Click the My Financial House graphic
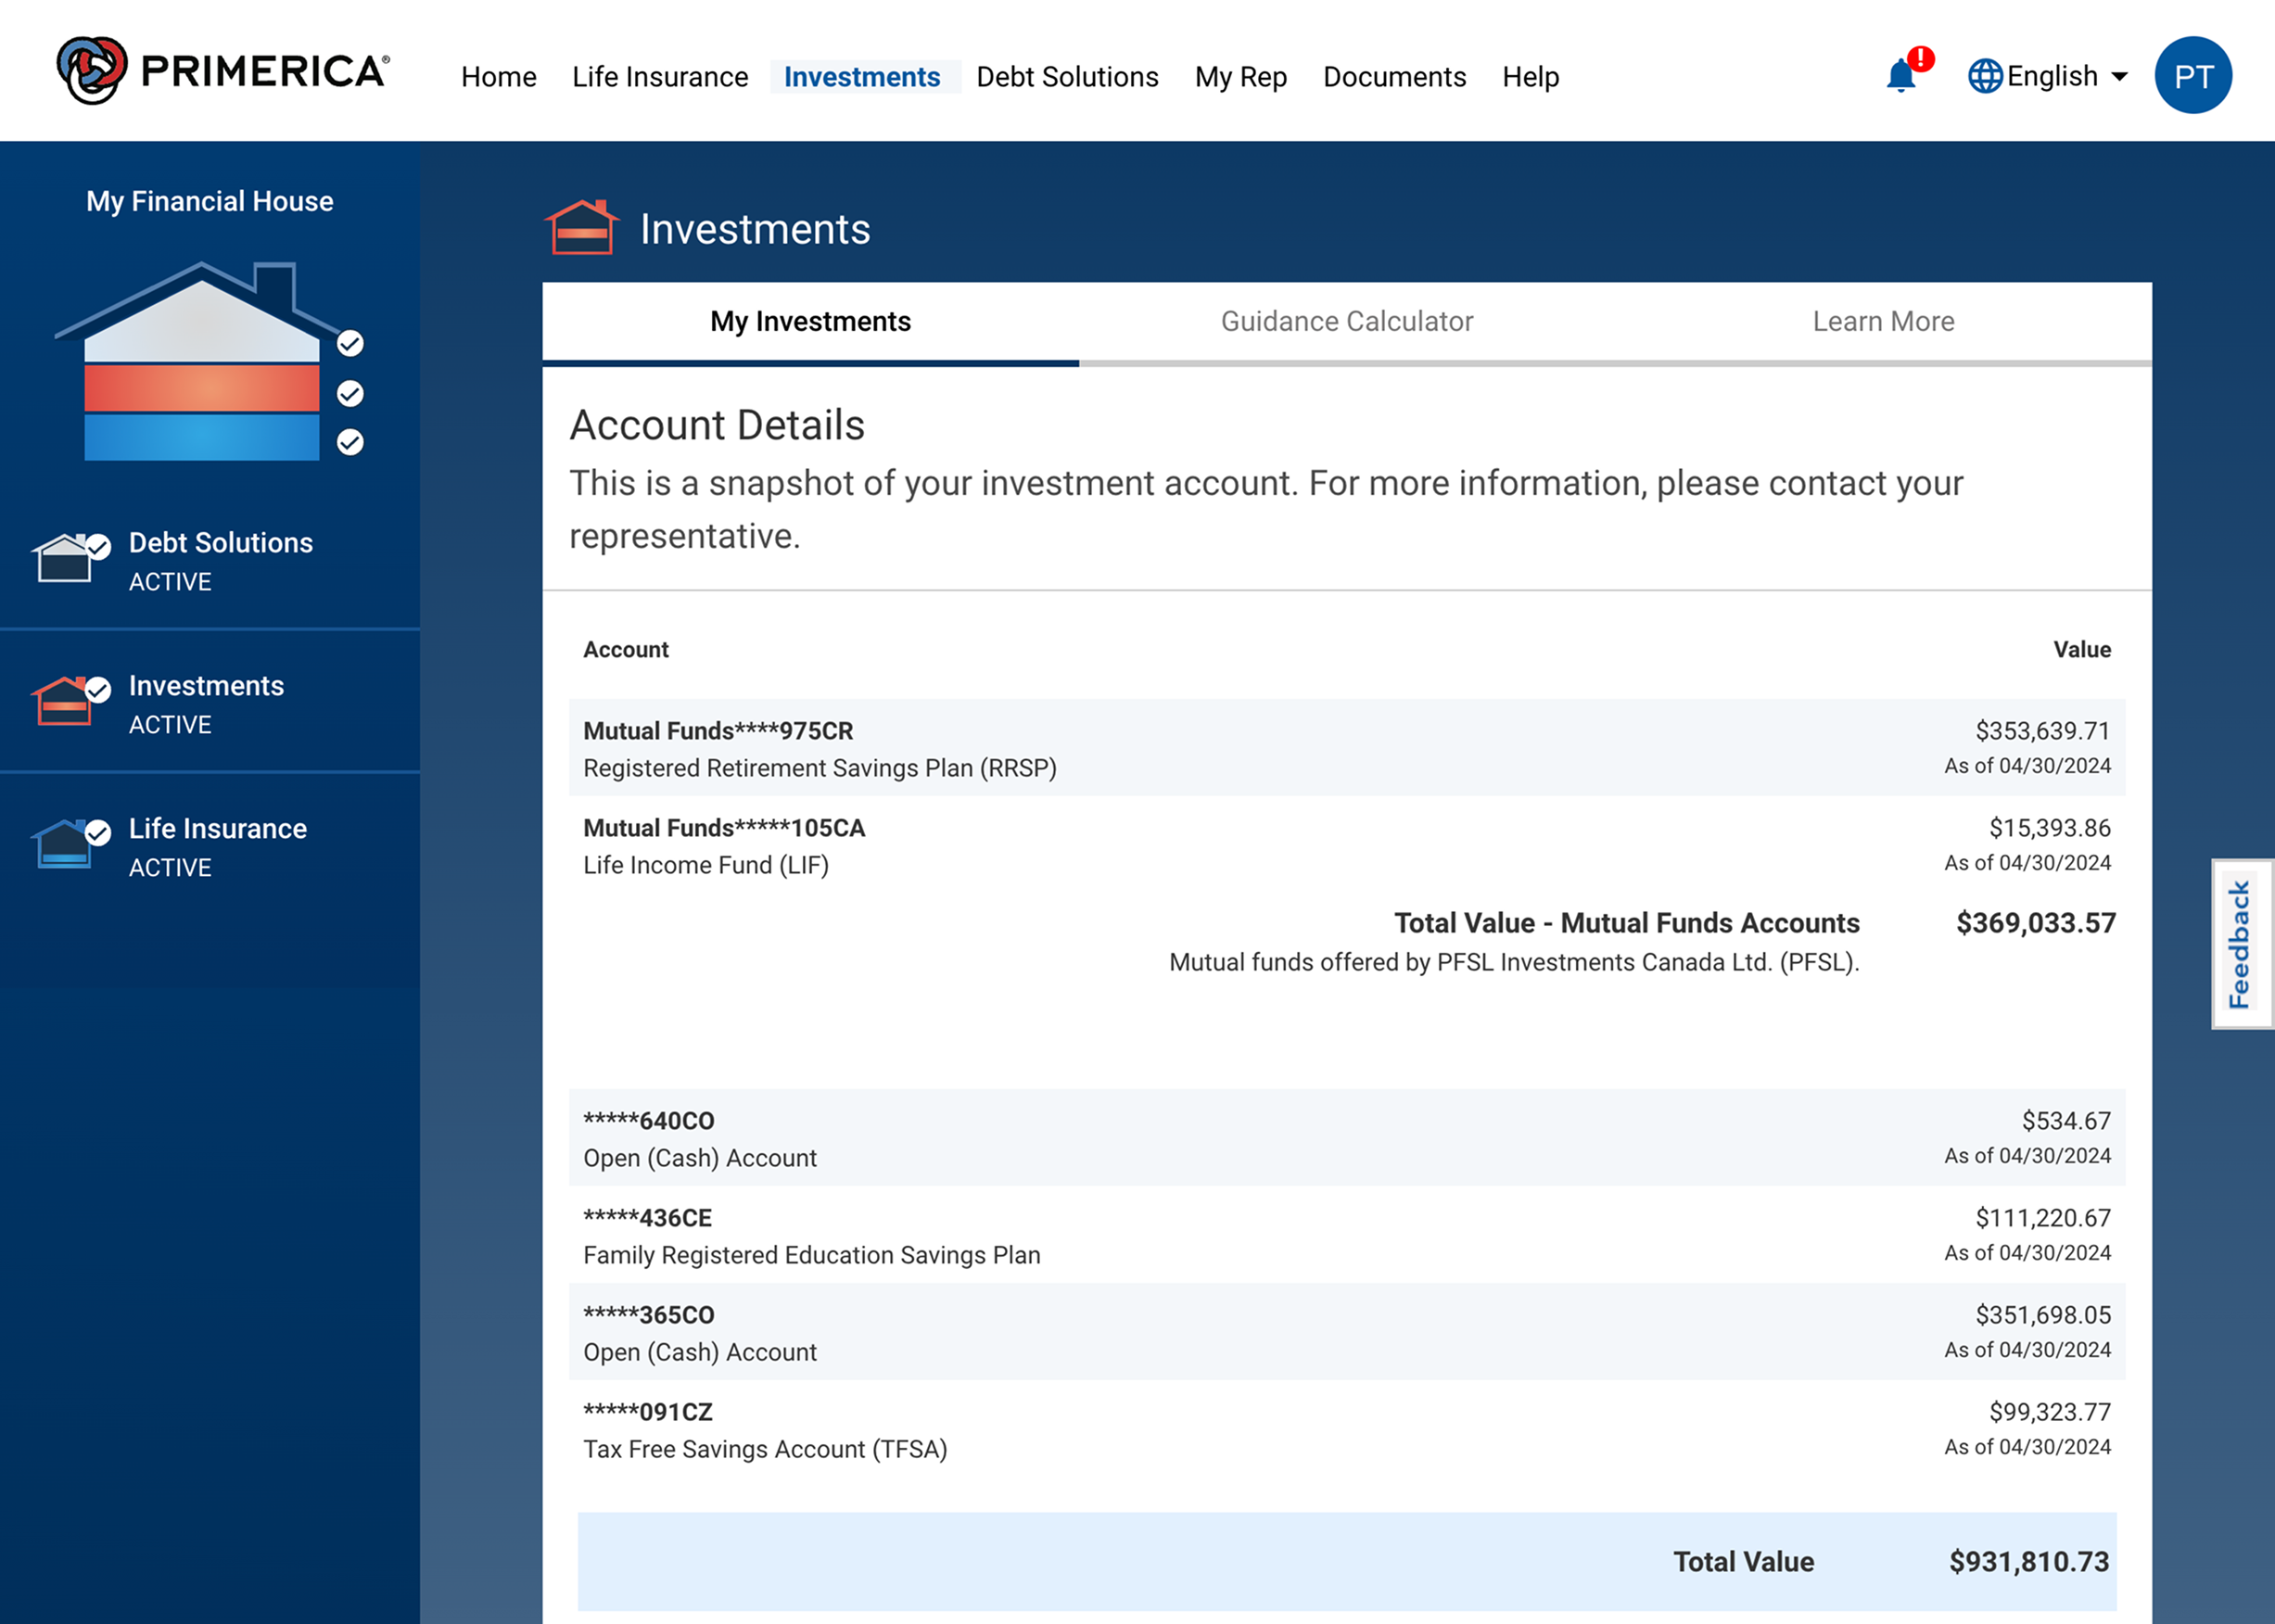 (x=201, y=362)
